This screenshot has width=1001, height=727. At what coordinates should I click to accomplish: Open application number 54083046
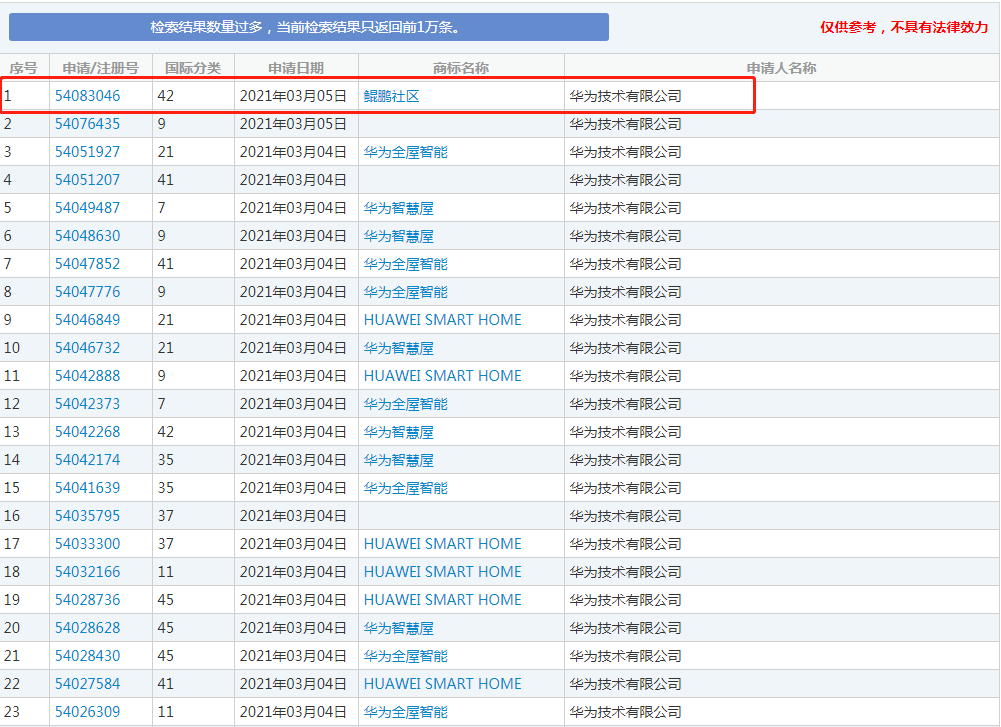87,96
